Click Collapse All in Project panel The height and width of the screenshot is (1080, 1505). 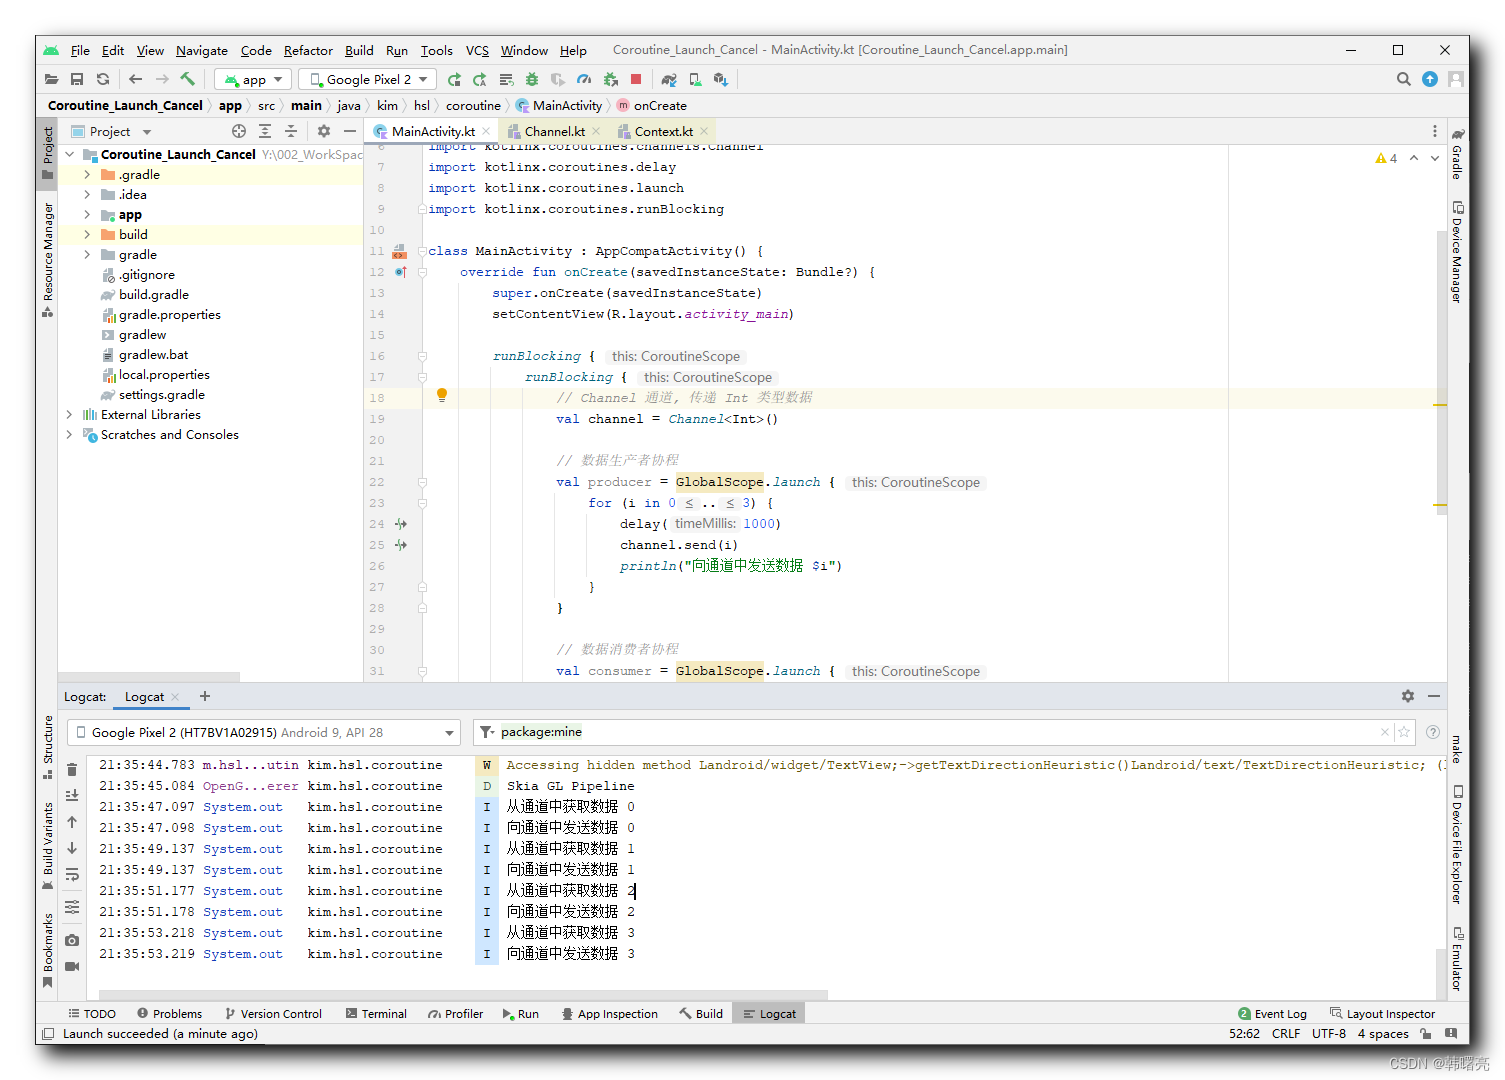click(291, 131)
